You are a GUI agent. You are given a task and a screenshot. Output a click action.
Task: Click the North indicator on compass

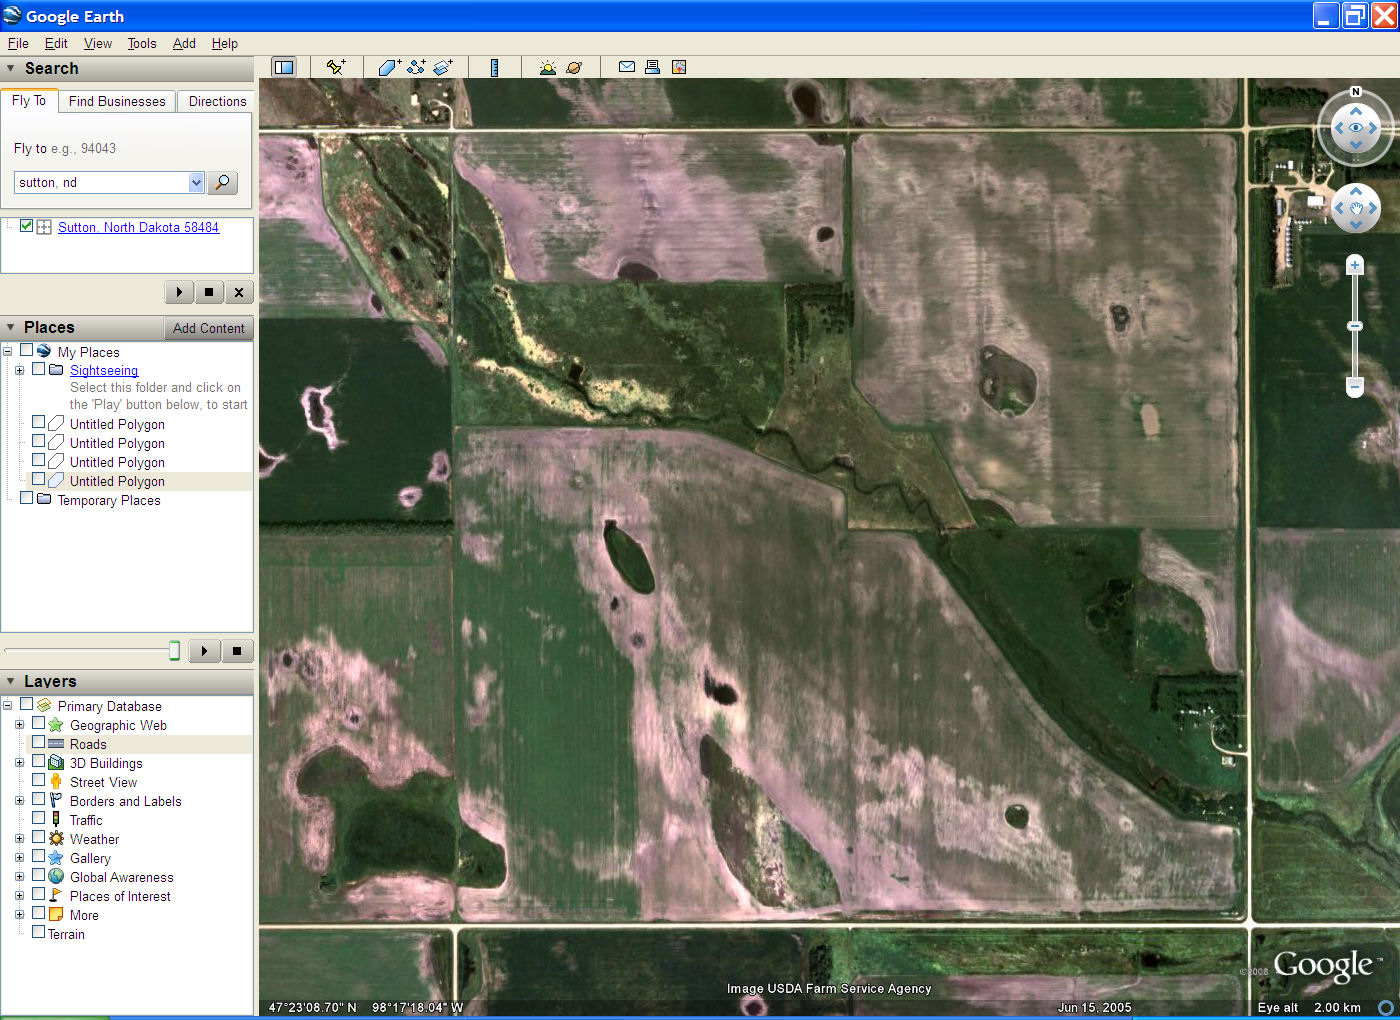1356,92
